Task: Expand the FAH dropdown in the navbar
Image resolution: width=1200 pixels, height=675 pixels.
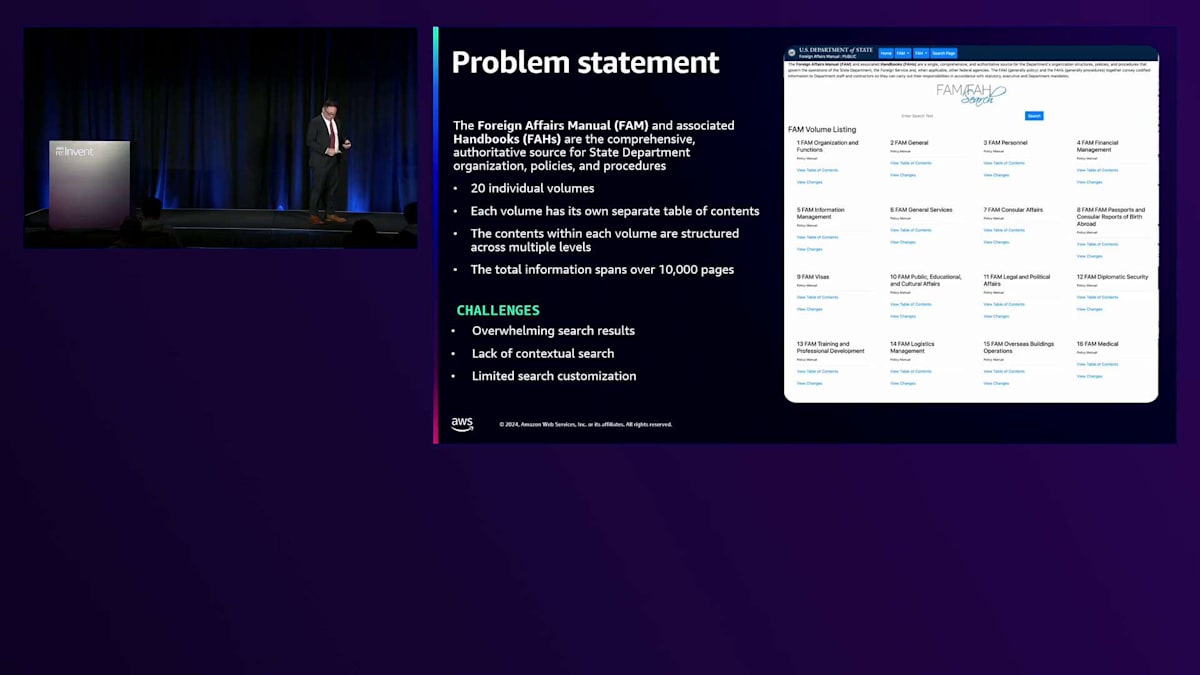Action: click(x=921, y=53)
